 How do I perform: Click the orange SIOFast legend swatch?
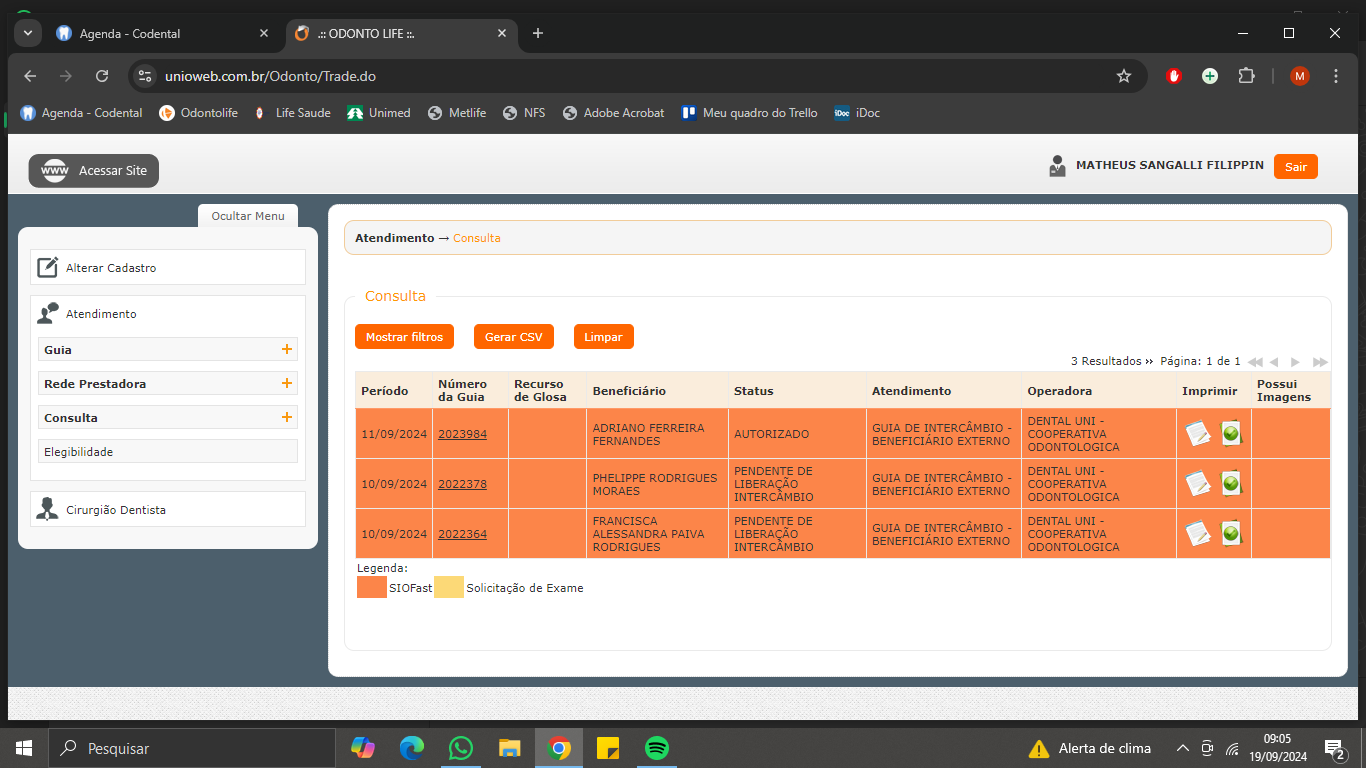[x=372, y=588]
